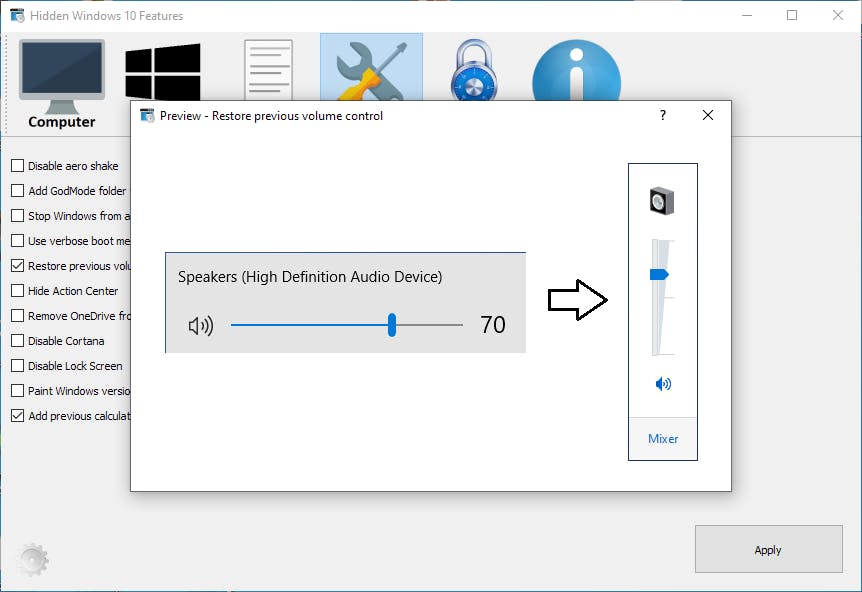Click the Computer label under monitor icon

pos(62,122)
